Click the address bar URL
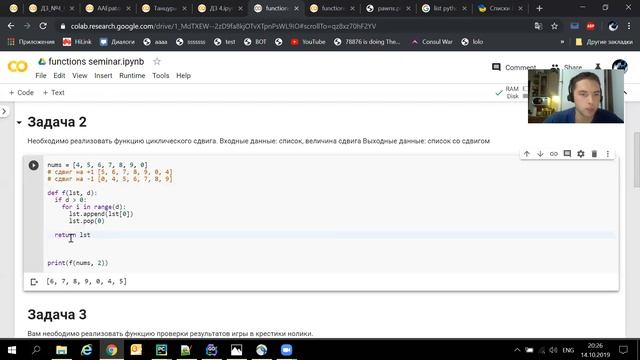This screenshot has height=360, width=640. [x=223, y=26]
